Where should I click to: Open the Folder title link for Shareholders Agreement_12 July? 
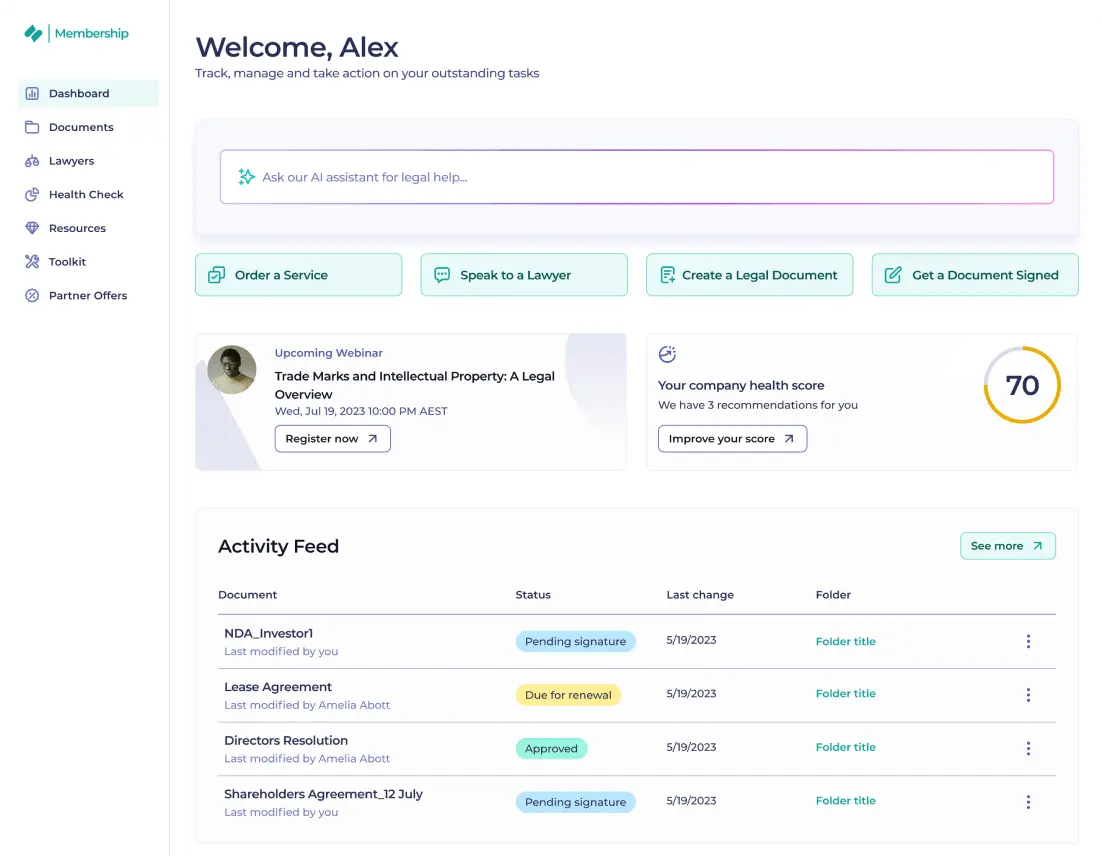click(845, 800)
